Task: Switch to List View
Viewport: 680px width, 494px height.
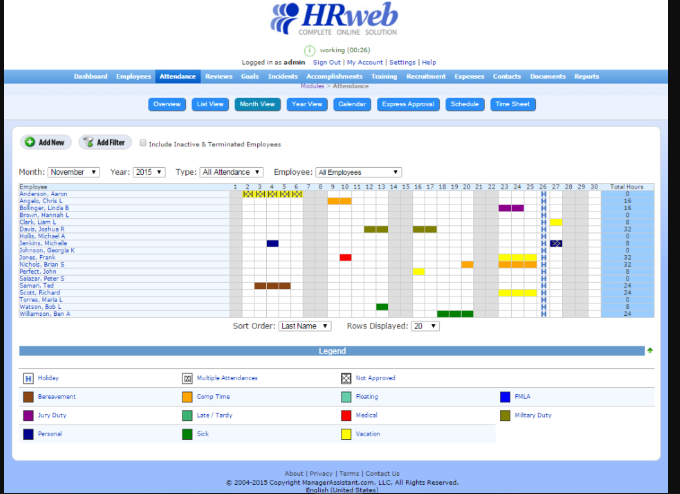Action: click(x=210, y=105)
